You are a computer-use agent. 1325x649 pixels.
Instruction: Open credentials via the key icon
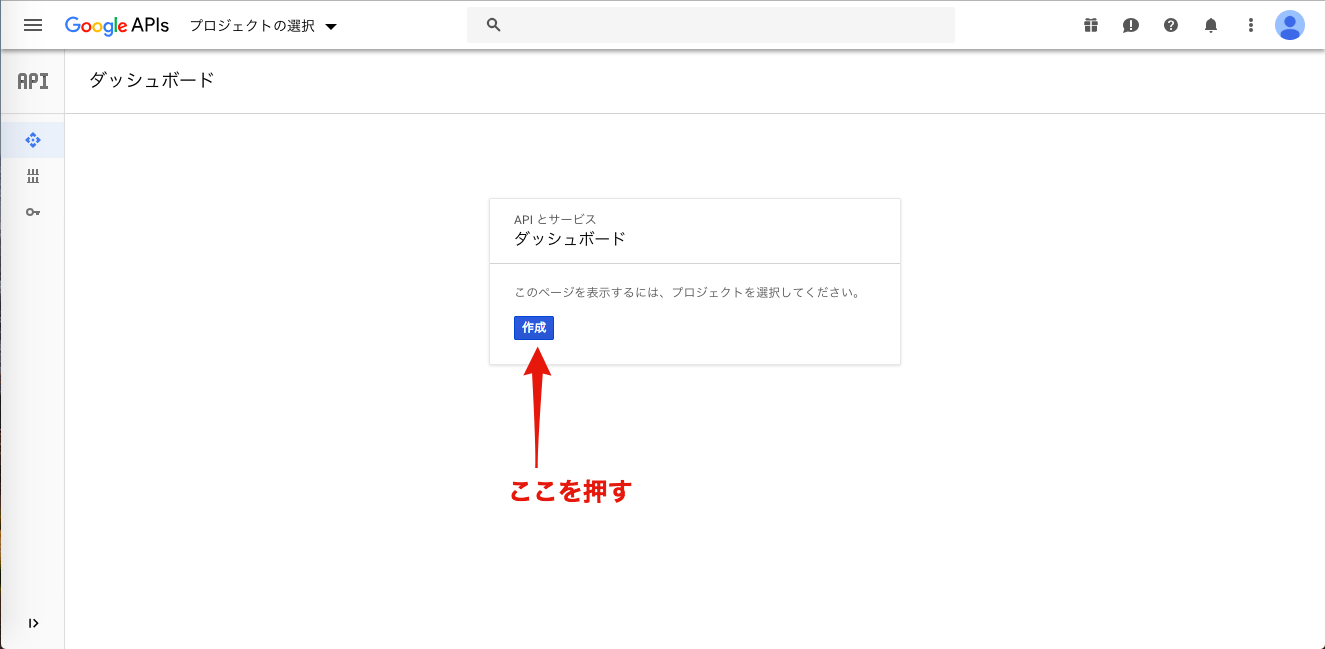[x=33, y=212]
